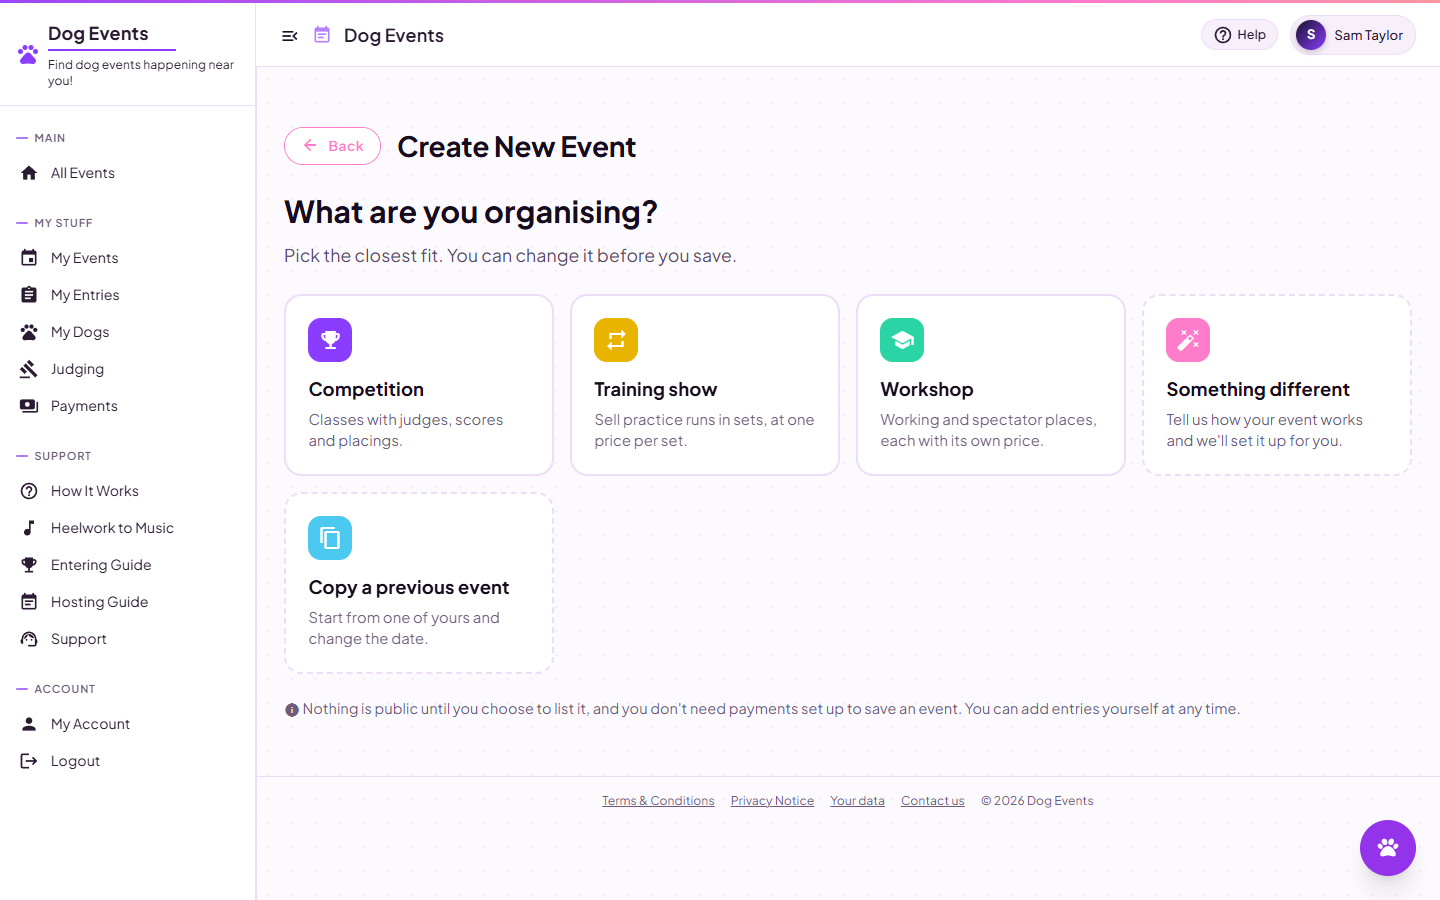Open the Entering Guide
1440x900 pixels.
tap(101, 565)
